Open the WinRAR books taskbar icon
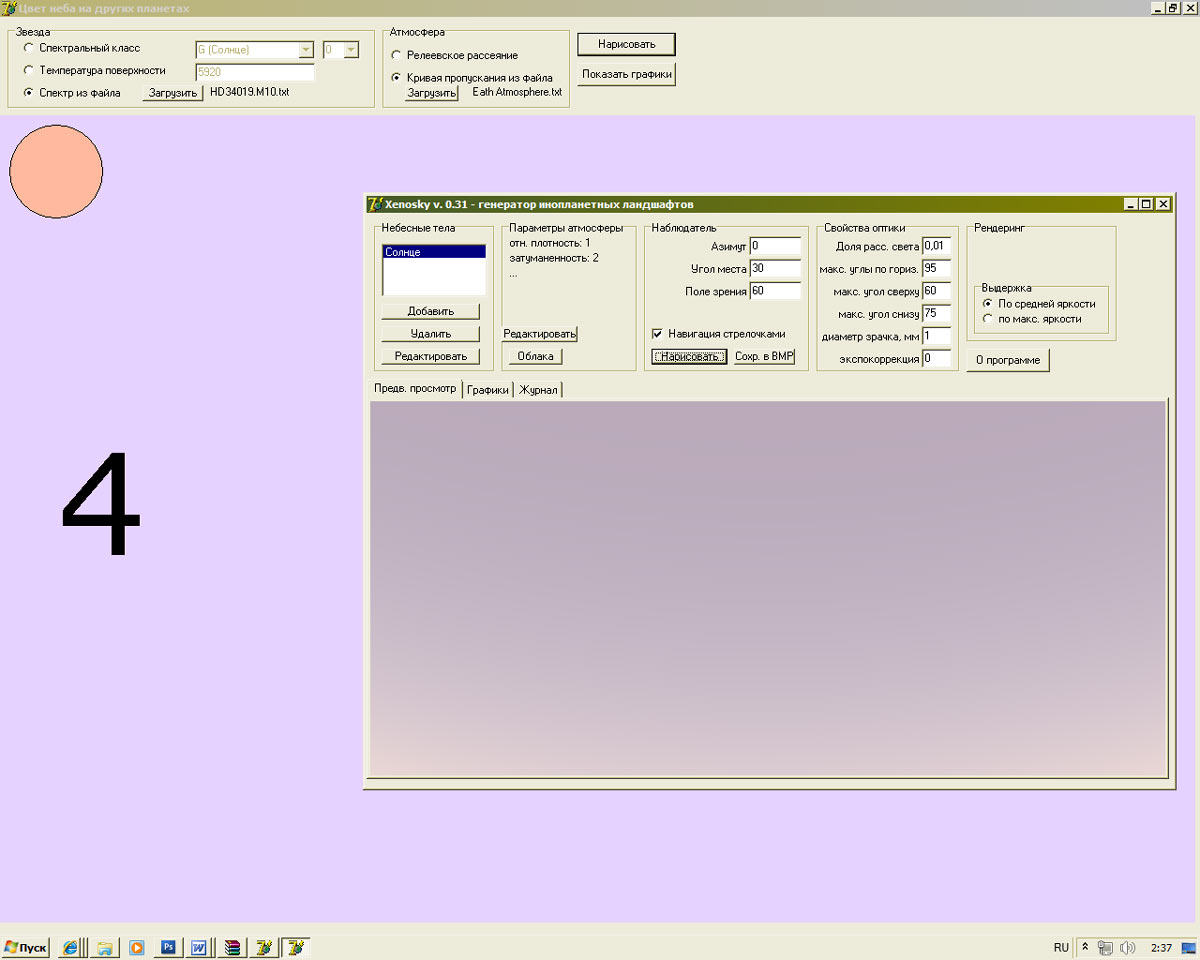Viewport: 1200px width, 960px height. coord(232,947)
